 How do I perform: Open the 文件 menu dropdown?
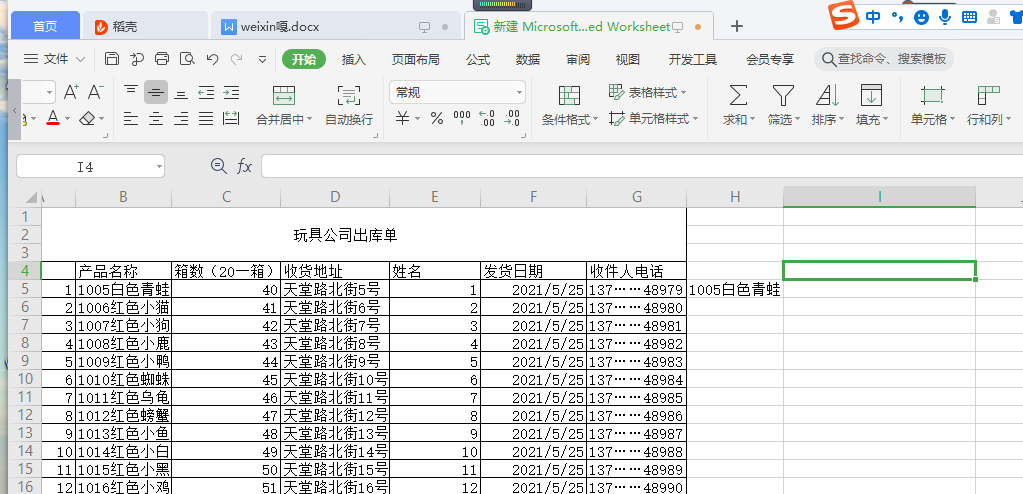click(55, 59)
